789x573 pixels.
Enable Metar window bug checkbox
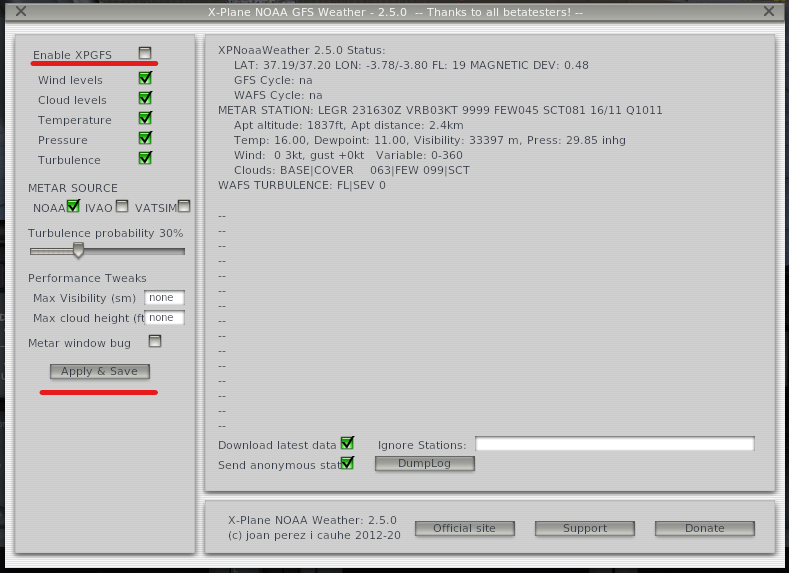coord(155,341)
